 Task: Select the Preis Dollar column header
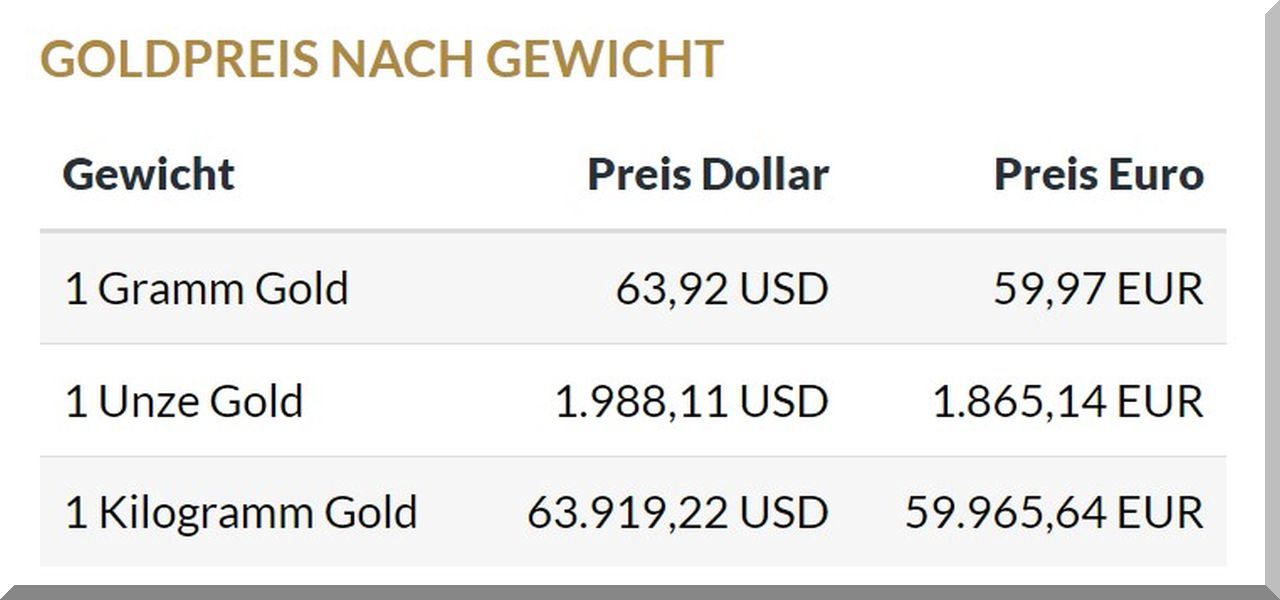(708, 174)
